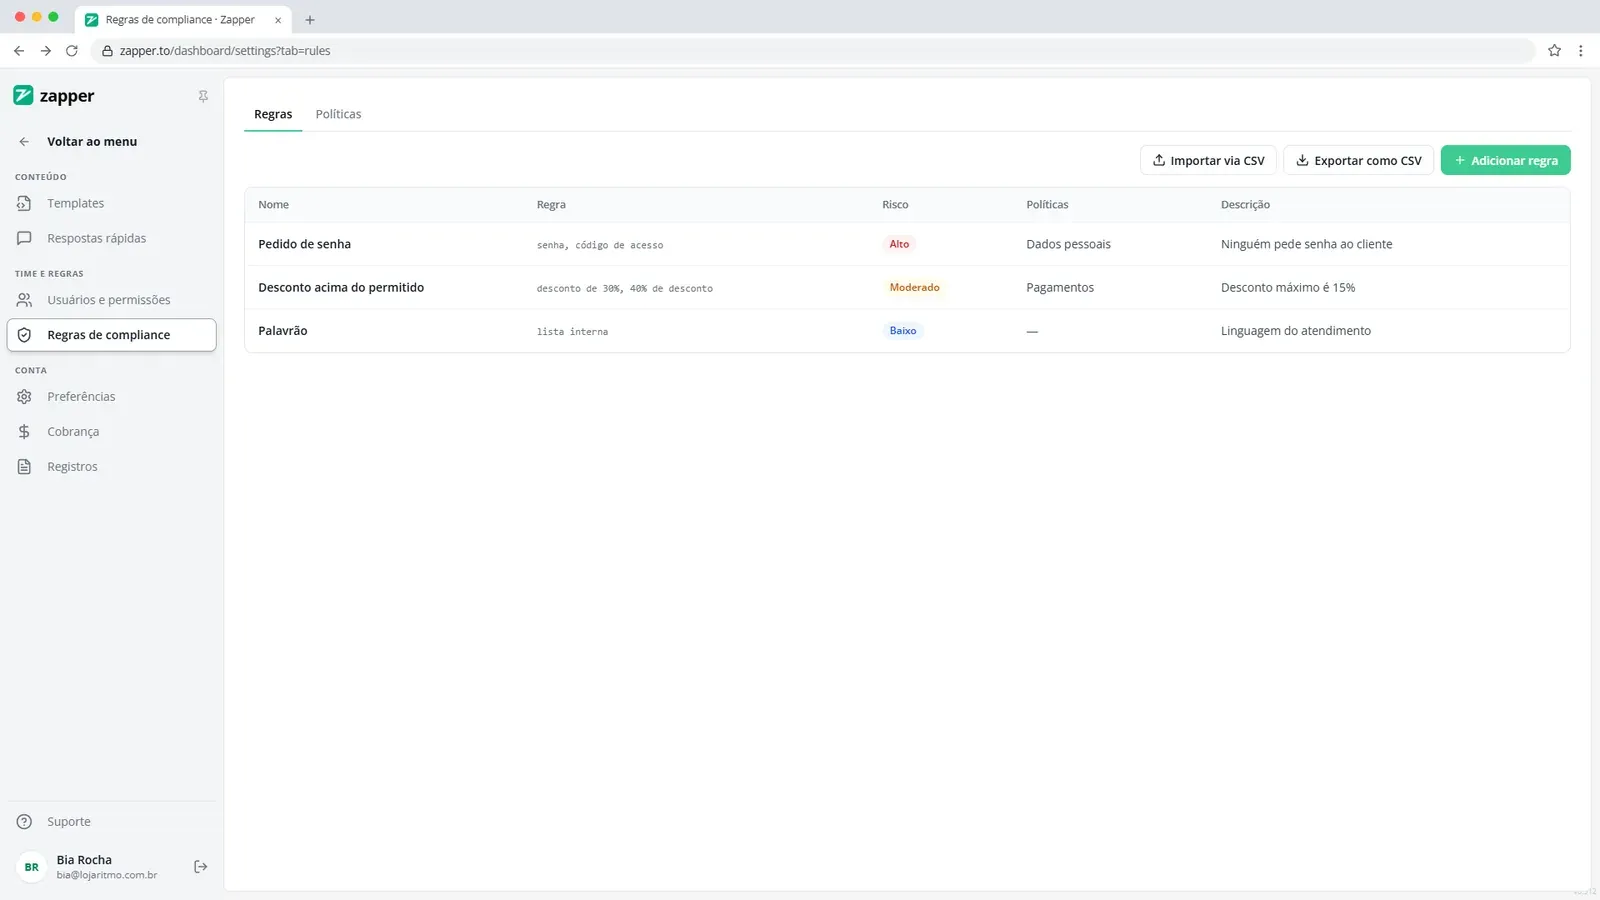Click the shield icon for Regras de compliance
Screen dimensions: 1600x900
(x=24, y=335)
